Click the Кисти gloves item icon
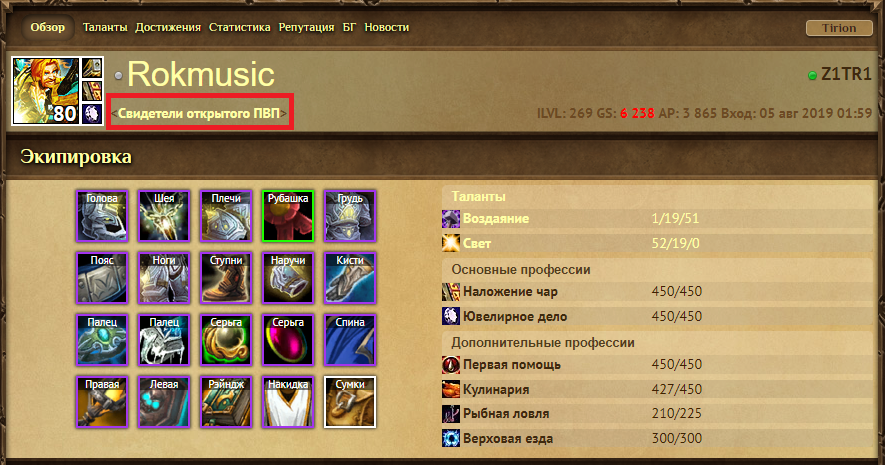The image size is (885, 465). (x=350, y=278)
